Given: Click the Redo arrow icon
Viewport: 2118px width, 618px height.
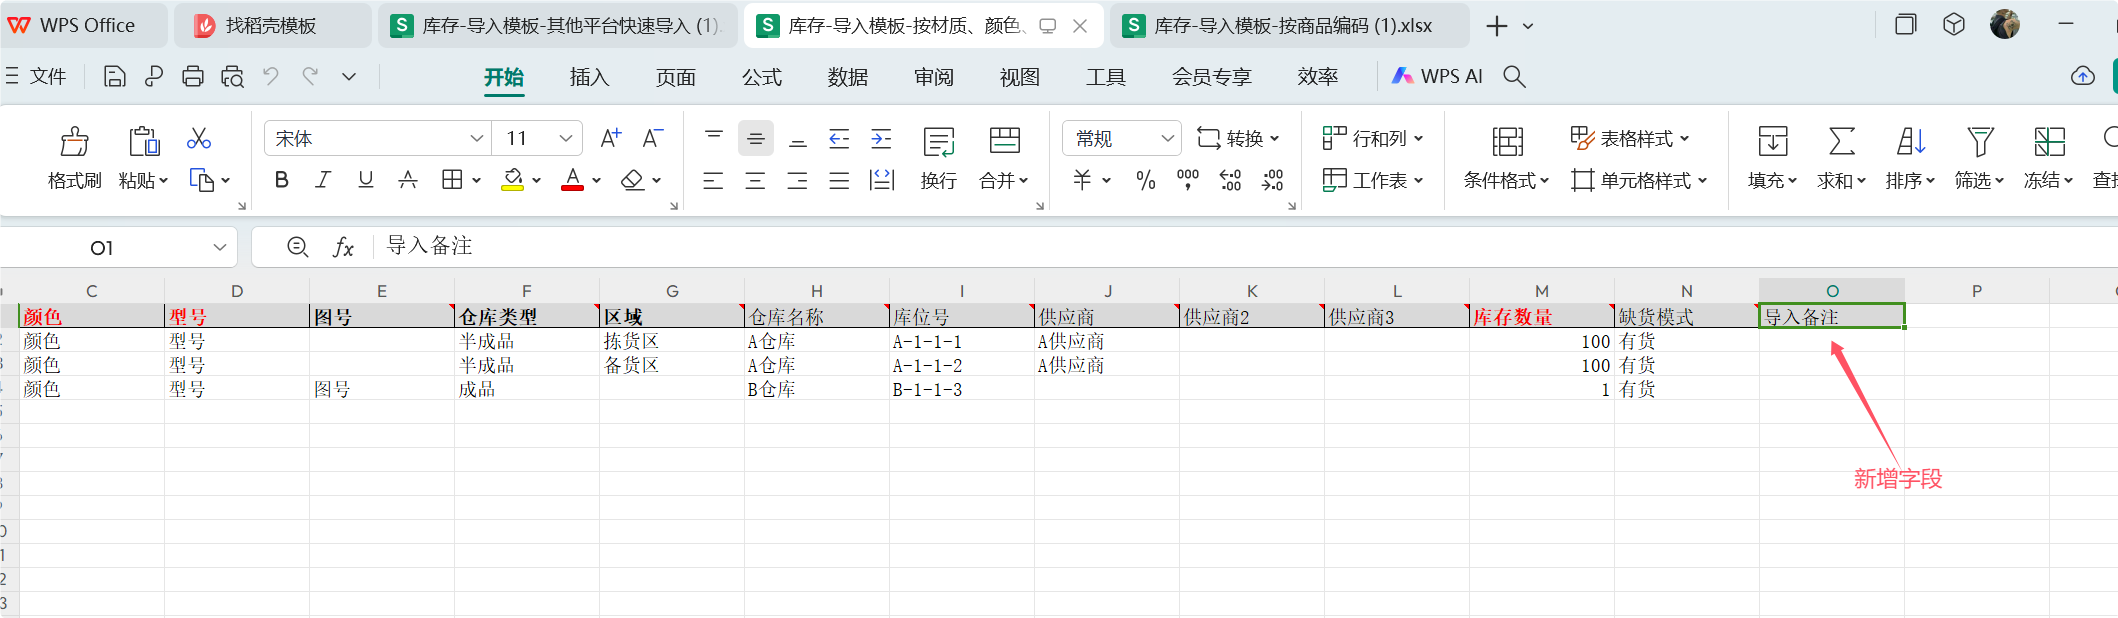Looking at the screenshot, I should click(x=310, y=76).
